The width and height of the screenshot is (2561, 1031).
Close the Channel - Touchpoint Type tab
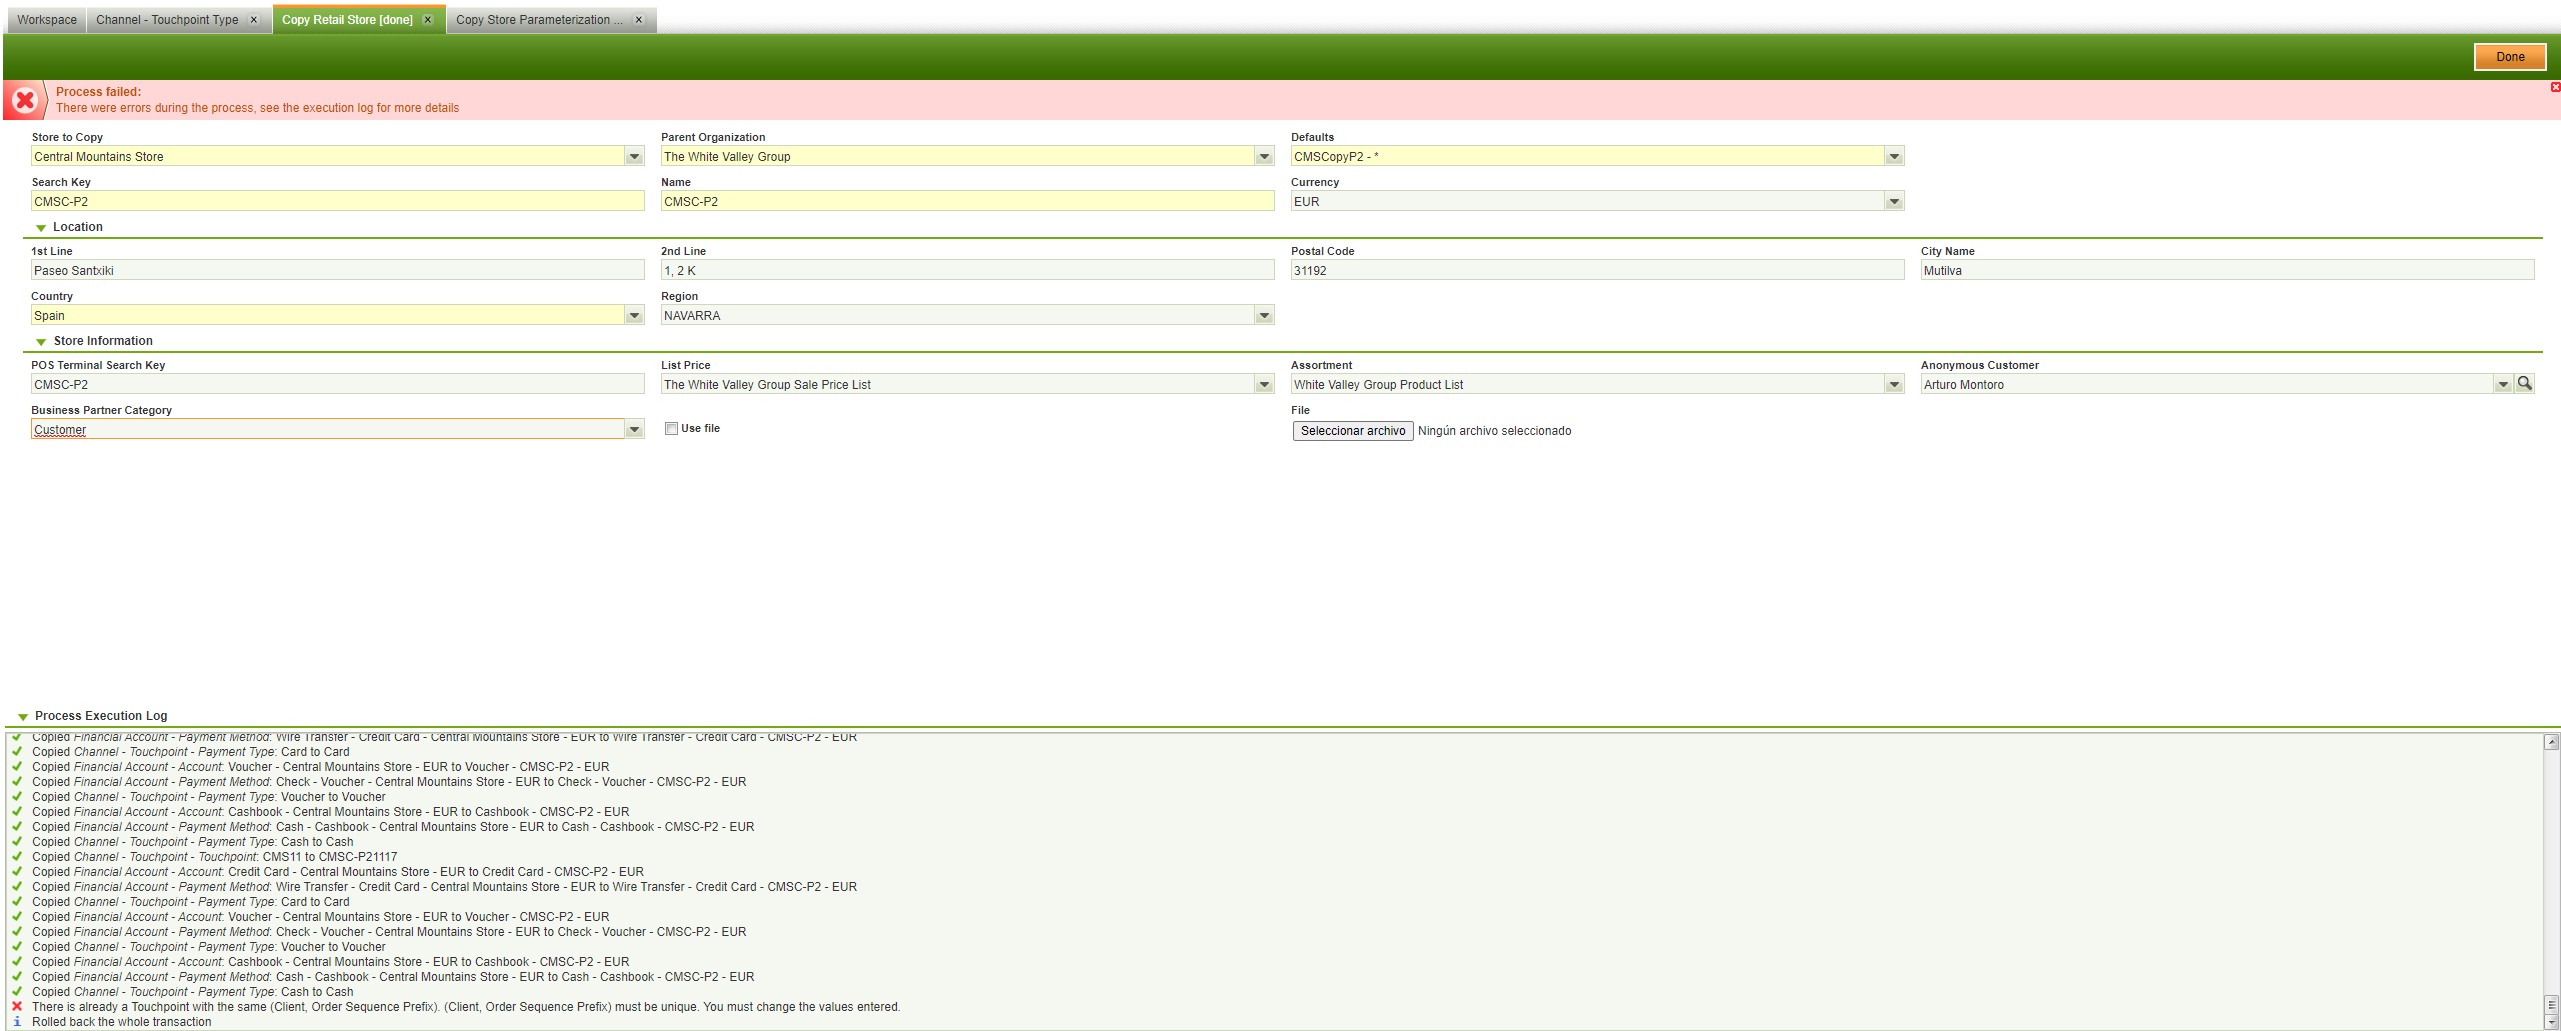click(x=254, y=20)
